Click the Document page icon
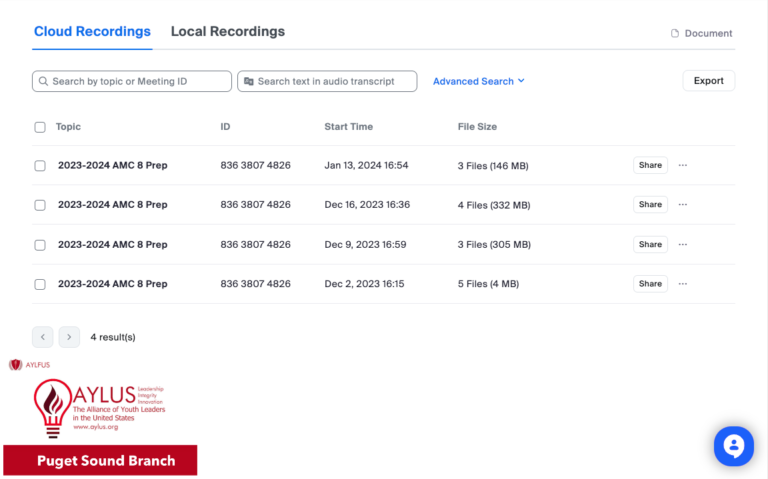Image resolution: width=768 pixels, height=479 pixels. point(675,33)
